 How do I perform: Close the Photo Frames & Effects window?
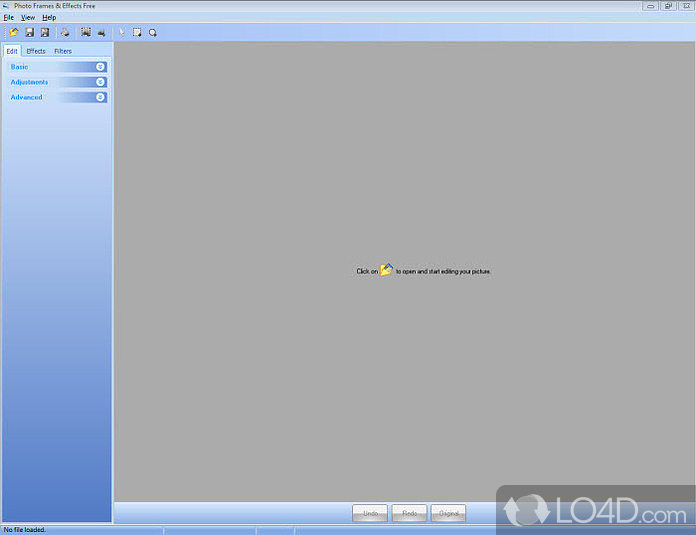686,6
